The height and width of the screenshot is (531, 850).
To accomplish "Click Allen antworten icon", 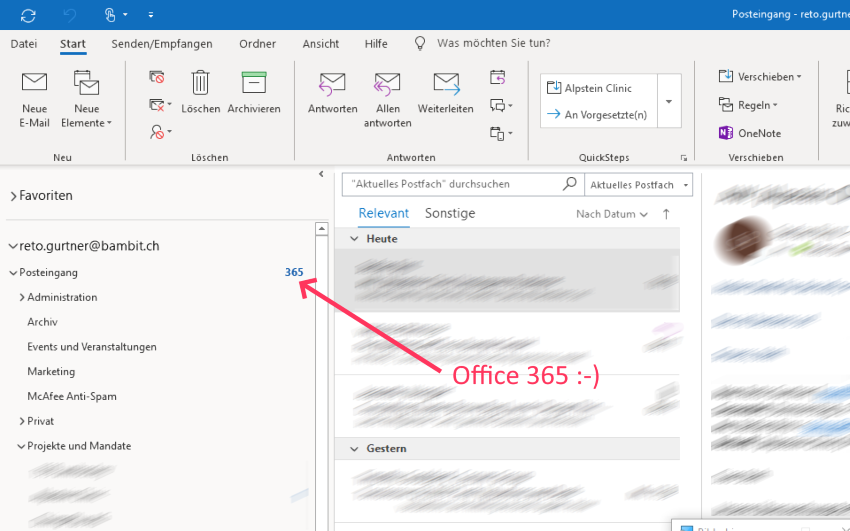I will (387, 84).
